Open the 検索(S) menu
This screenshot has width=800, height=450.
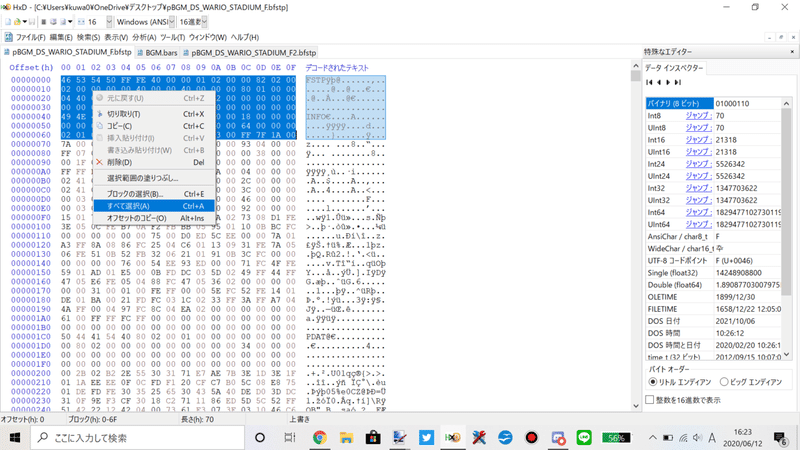point(88,37)
